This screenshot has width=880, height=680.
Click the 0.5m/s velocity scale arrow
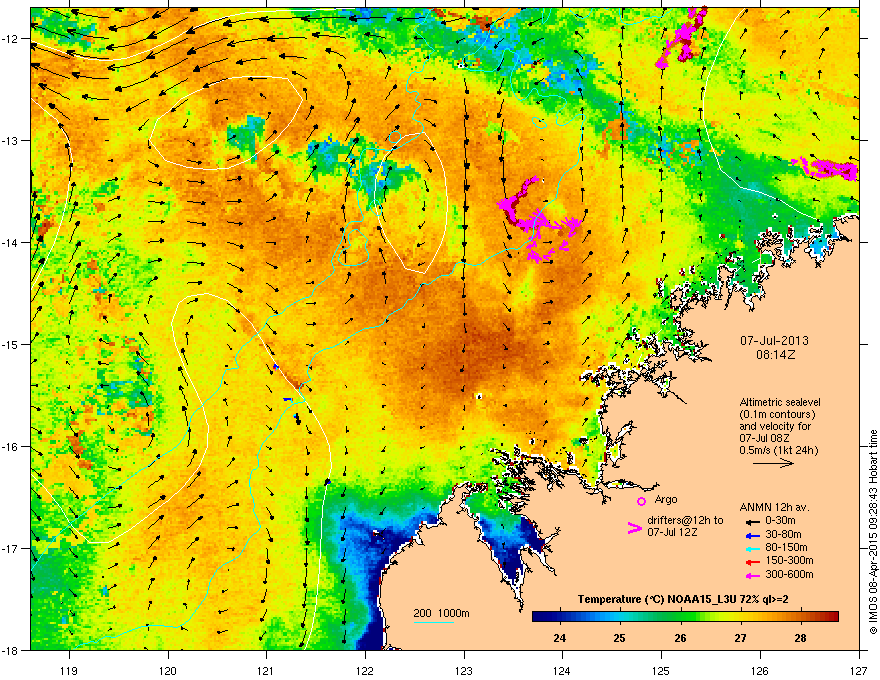773,463
